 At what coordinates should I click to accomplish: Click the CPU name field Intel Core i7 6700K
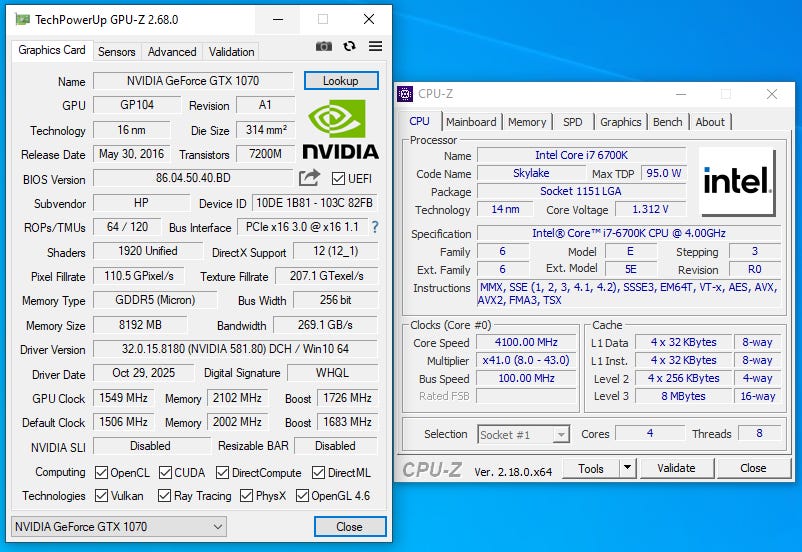pos(581,155)
